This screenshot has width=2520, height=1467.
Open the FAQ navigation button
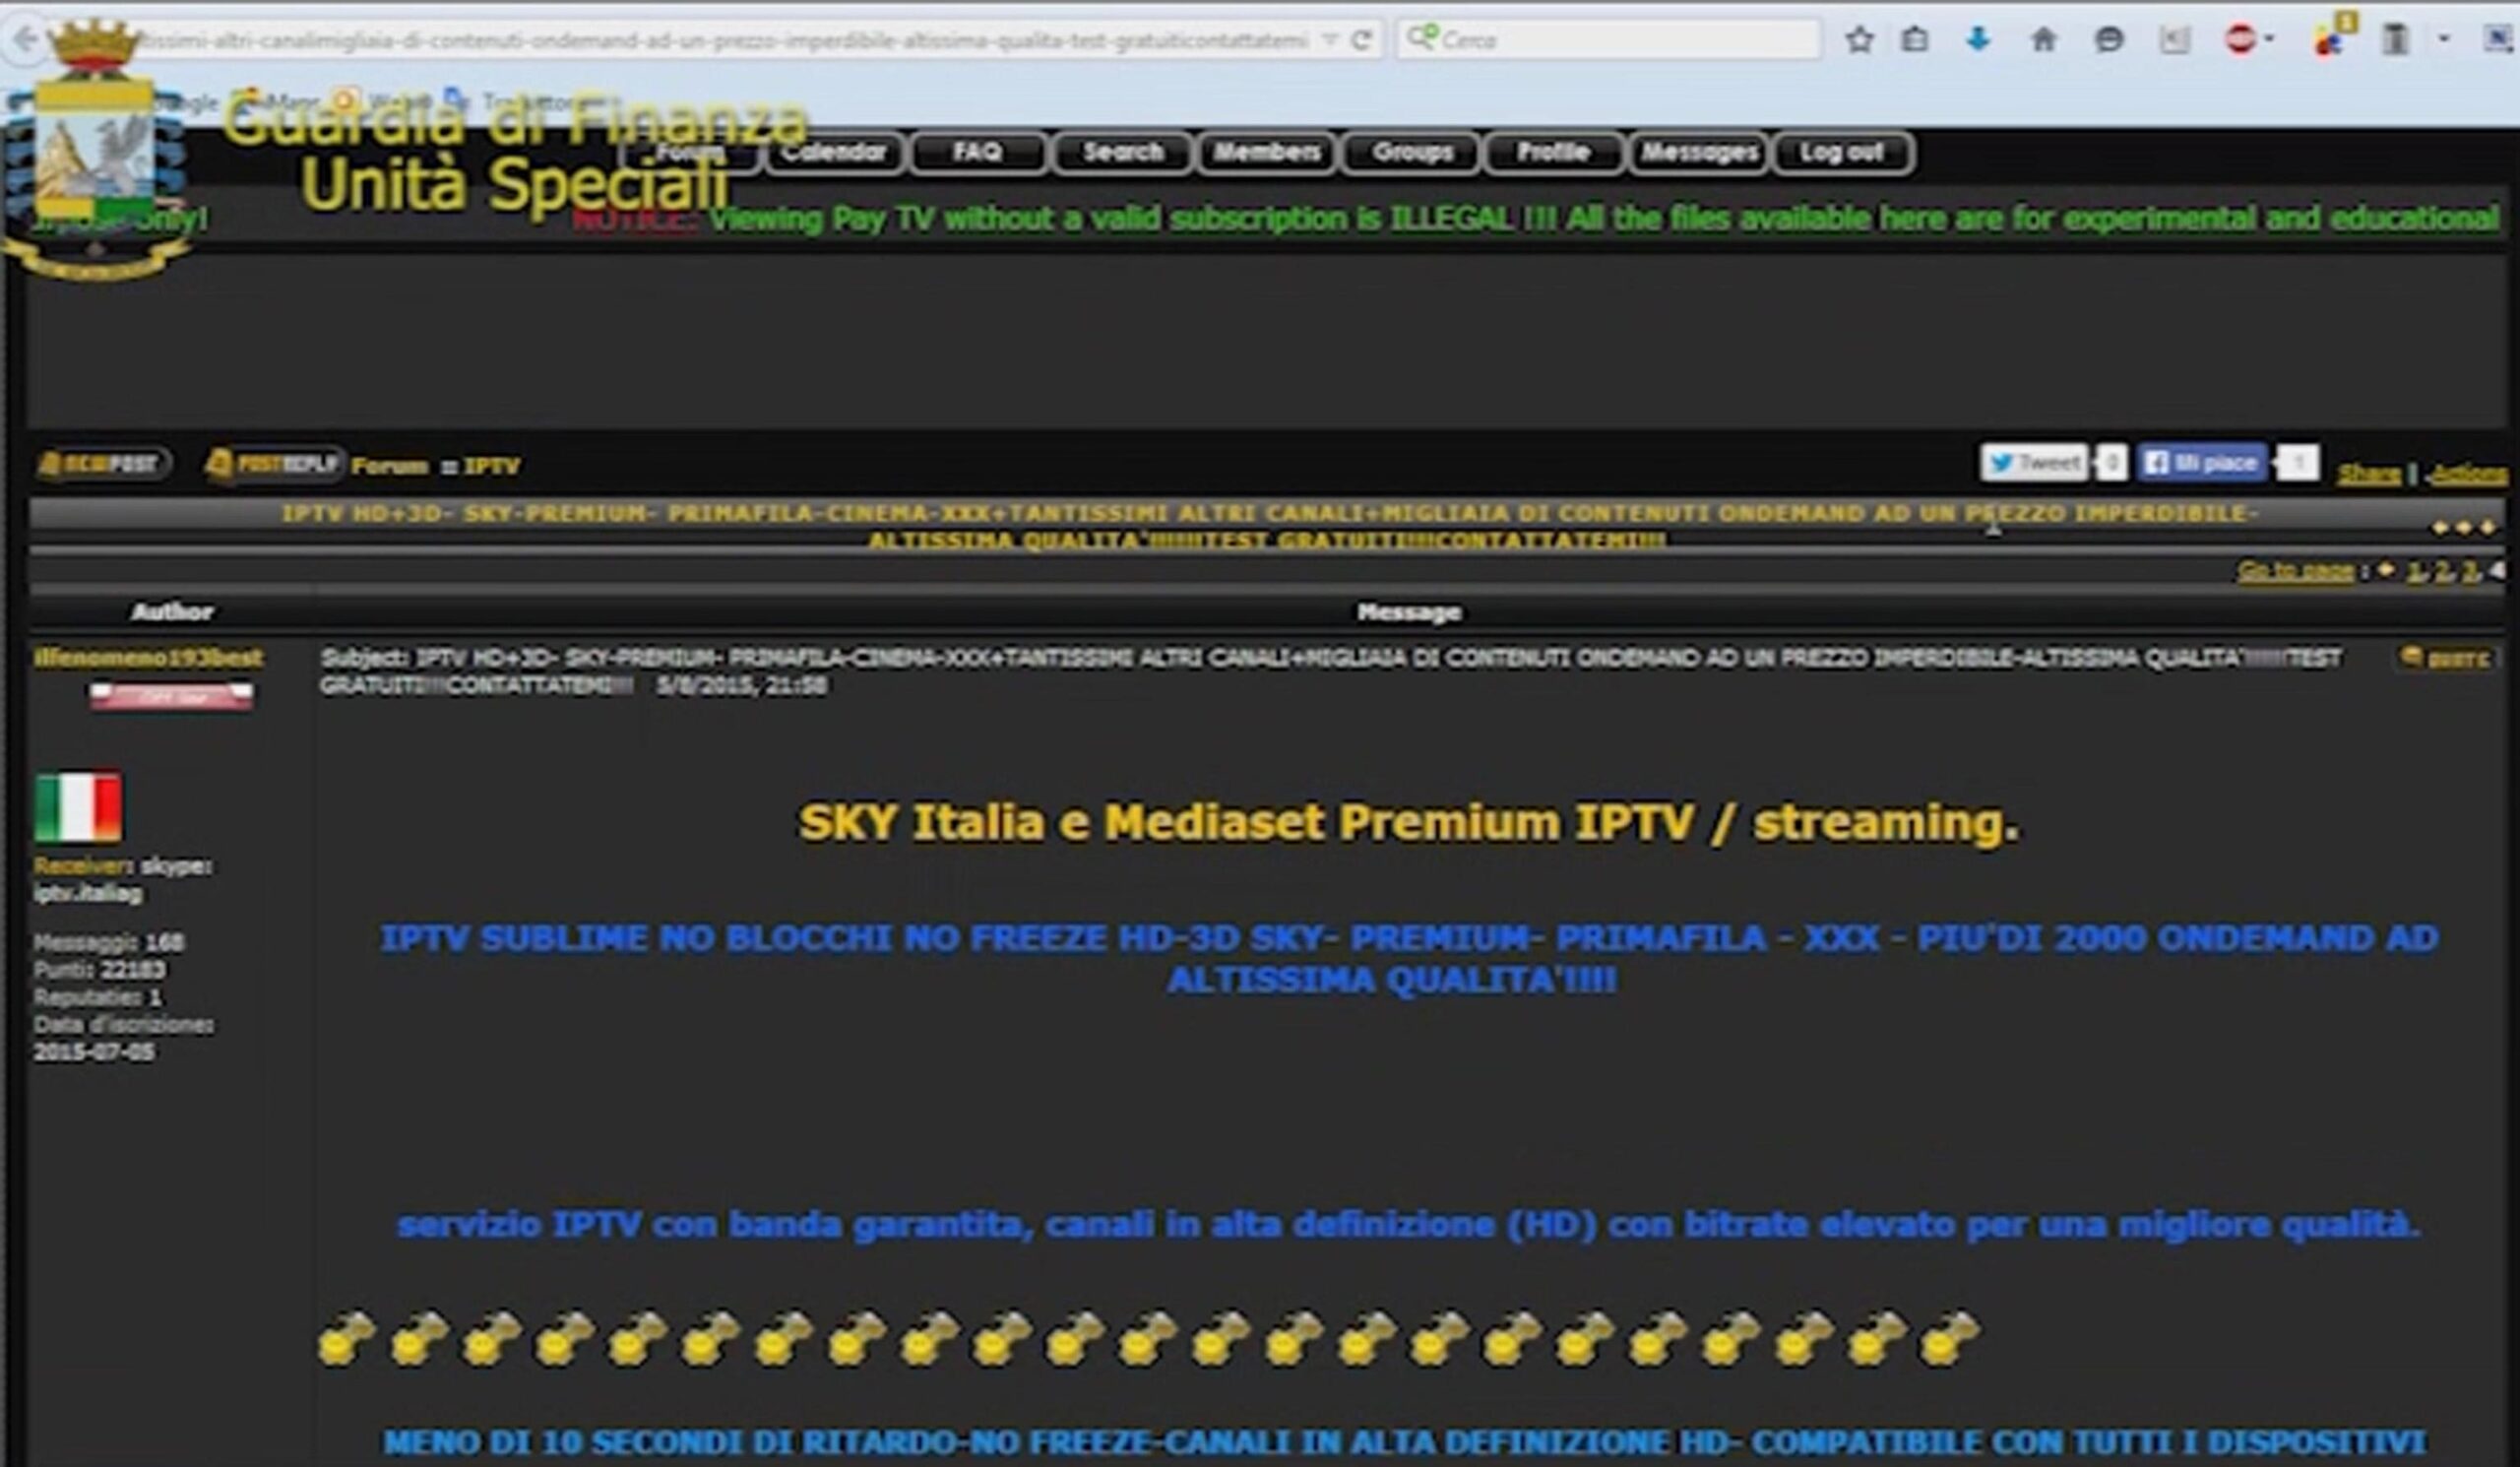point(978,153)
